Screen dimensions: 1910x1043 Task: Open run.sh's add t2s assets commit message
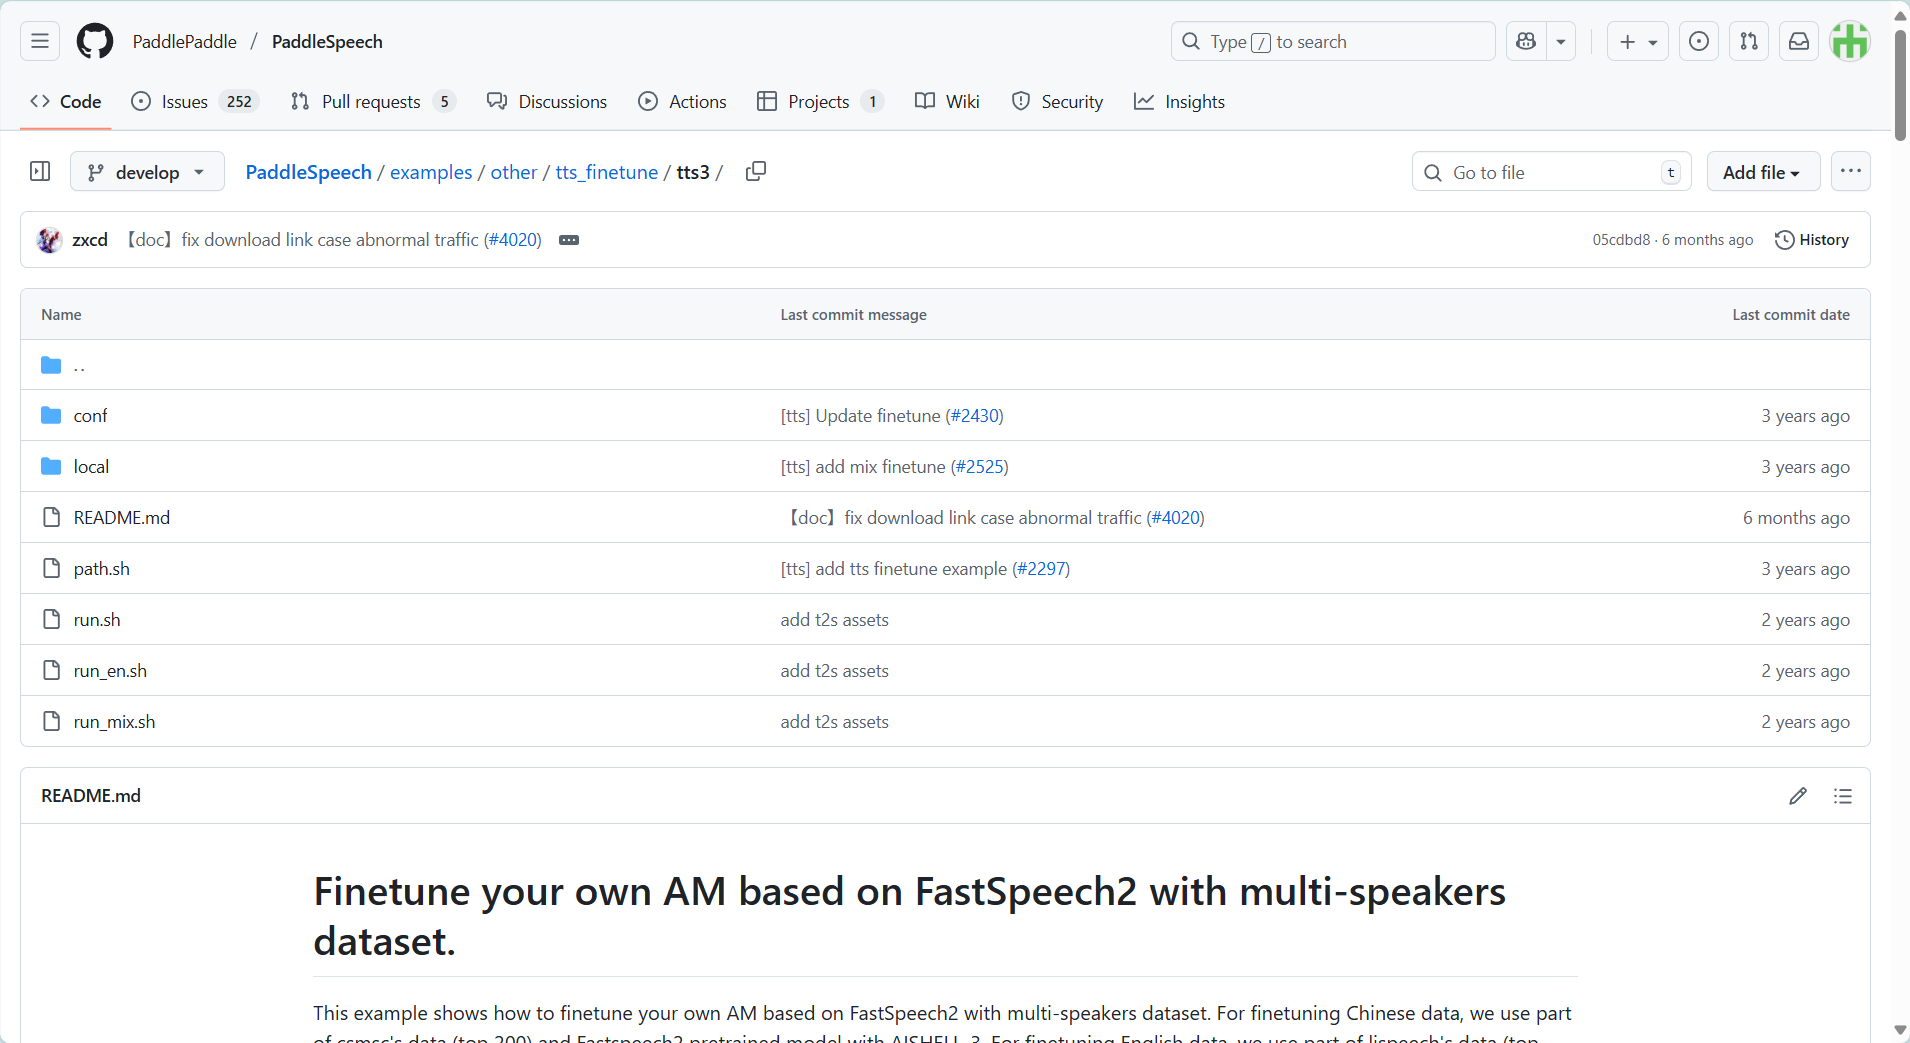[835, 620]
